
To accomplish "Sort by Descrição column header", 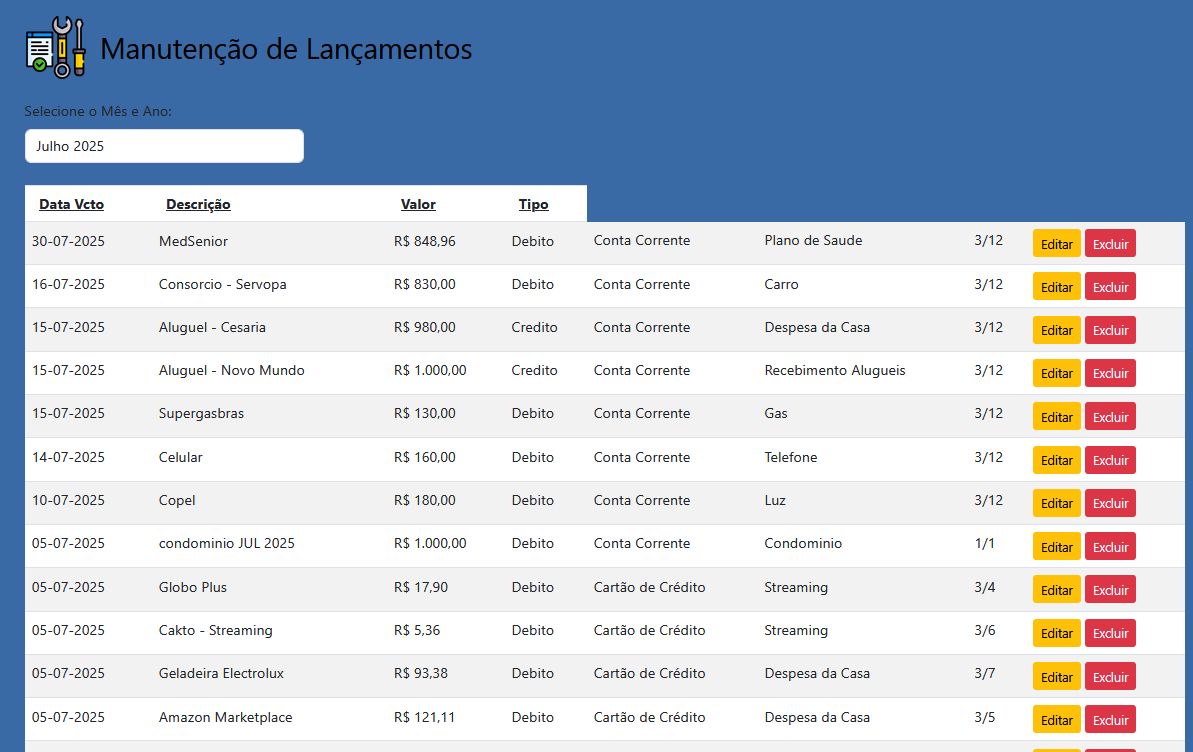I will tap(198, 204).
